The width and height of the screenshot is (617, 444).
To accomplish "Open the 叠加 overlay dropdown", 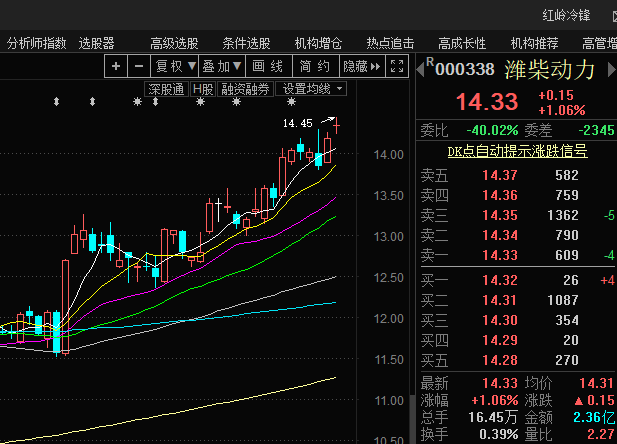I will [222, 66].
